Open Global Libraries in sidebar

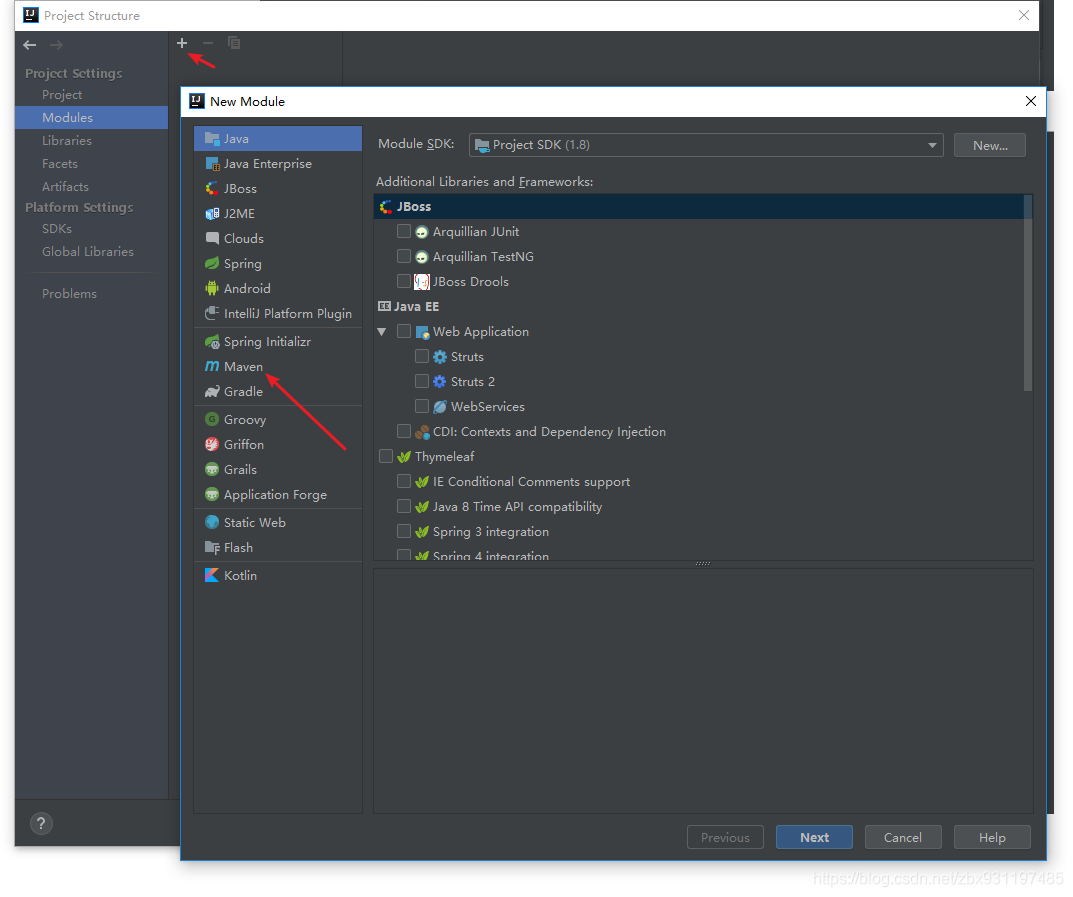click(x=88, y=251)
